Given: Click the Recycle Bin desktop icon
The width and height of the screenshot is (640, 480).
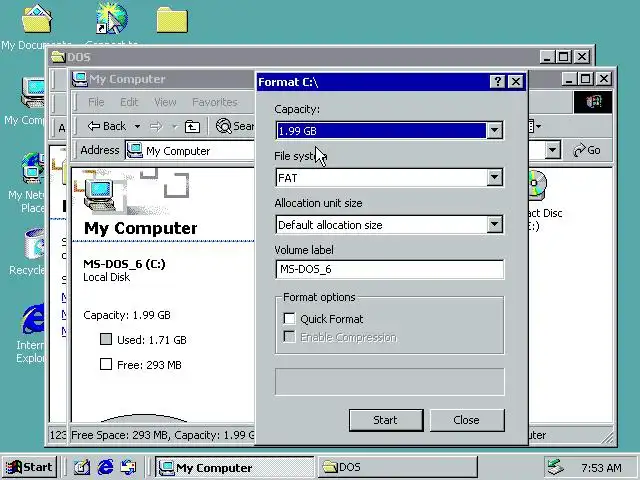Looking at the screenshot, I should coord(34,244).
